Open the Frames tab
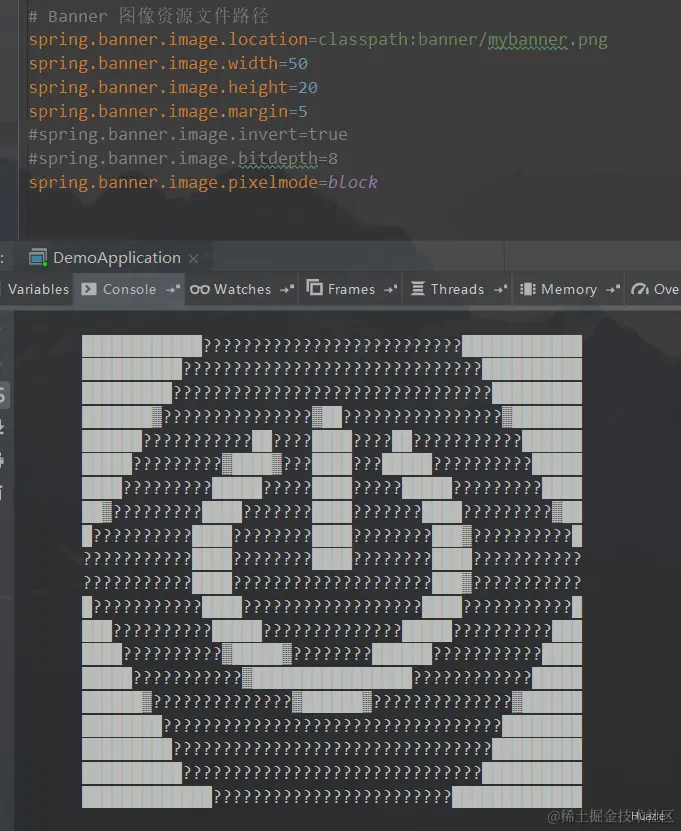Screen dimensions: 681x831 (x=351, y=289)
